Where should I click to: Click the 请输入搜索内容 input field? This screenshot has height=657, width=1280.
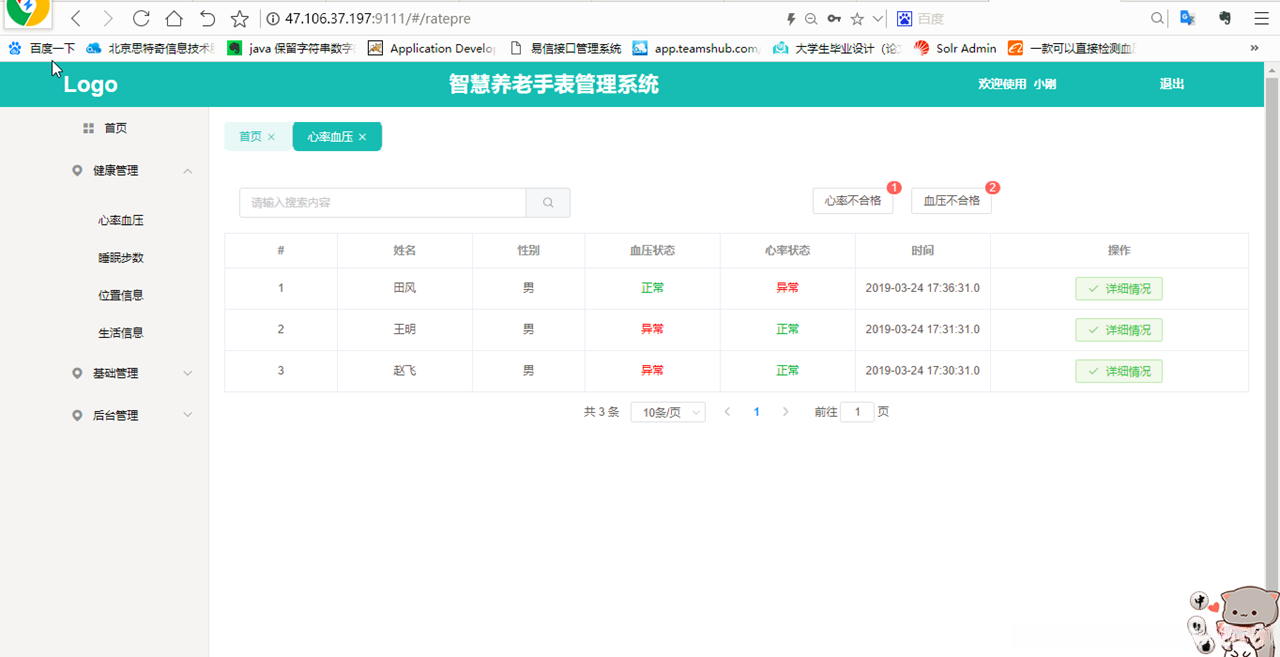point(380,202)
